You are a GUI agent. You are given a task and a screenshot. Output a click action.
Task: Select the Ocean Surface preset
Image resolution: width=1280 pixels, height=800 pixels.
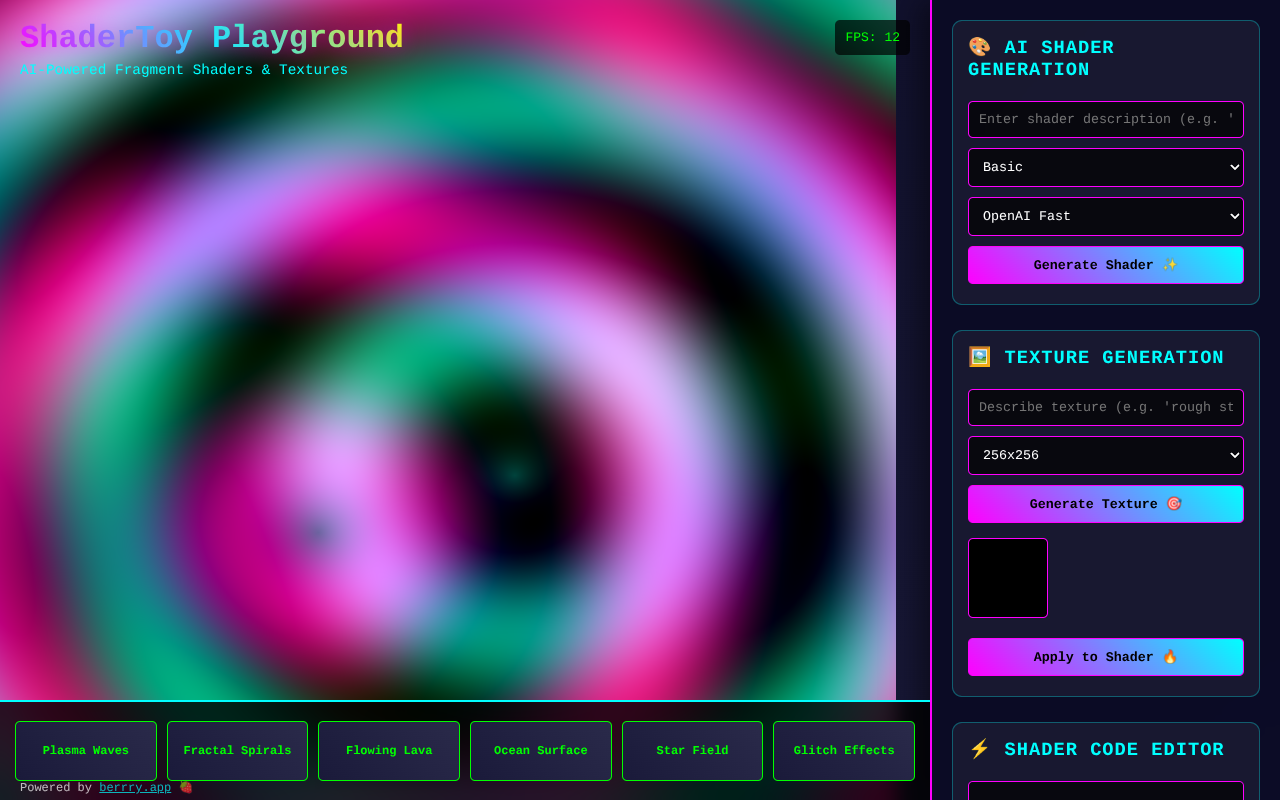(x=540, y=750)
